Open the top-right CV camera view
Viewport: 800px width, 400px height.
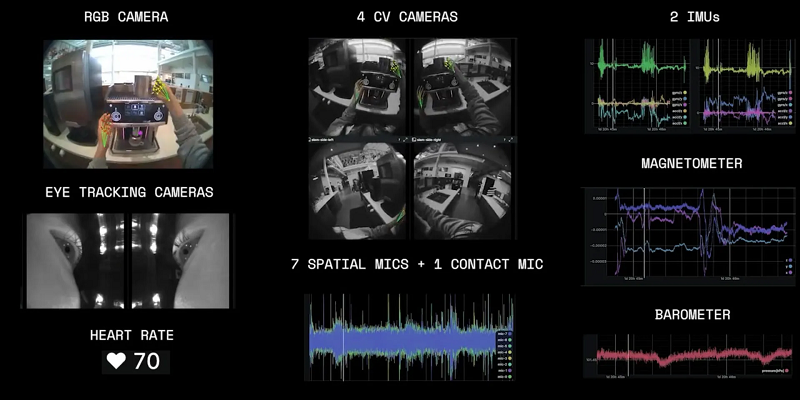(x=463, y=88)
